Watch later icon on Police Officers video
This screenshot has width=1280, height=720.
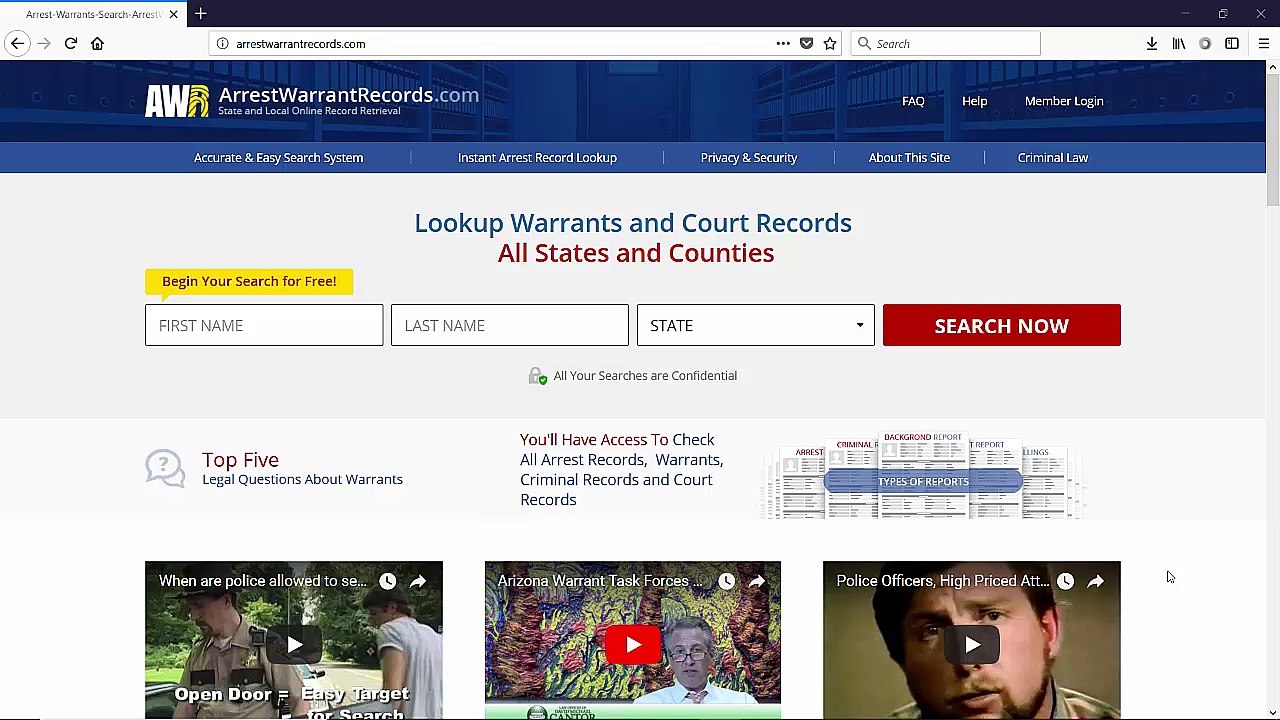click(x=1066, y=581)
